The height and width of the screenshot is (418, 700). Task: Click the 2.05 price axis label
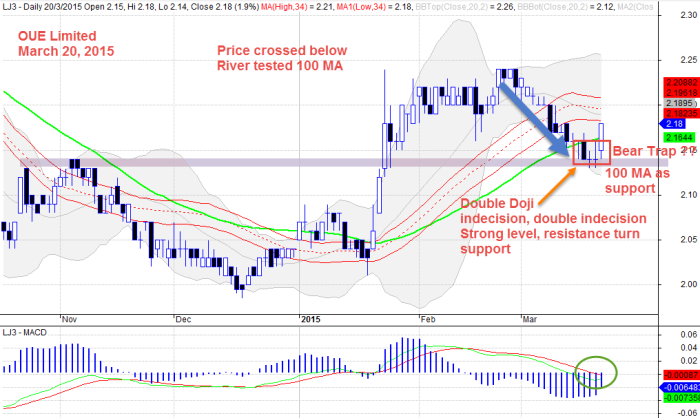(688, 239)
